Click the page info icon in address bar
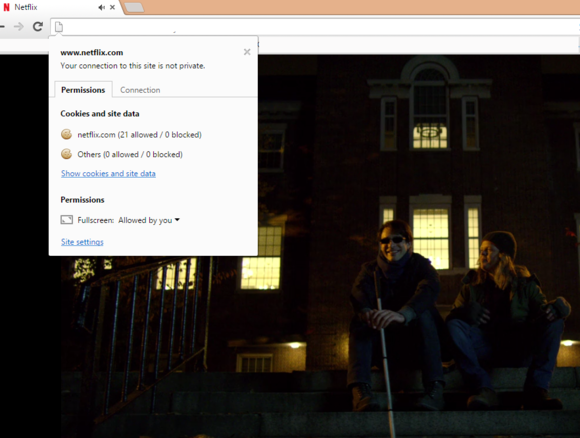Viewport: 580px width, 438px height. click(x=59, y=27)
